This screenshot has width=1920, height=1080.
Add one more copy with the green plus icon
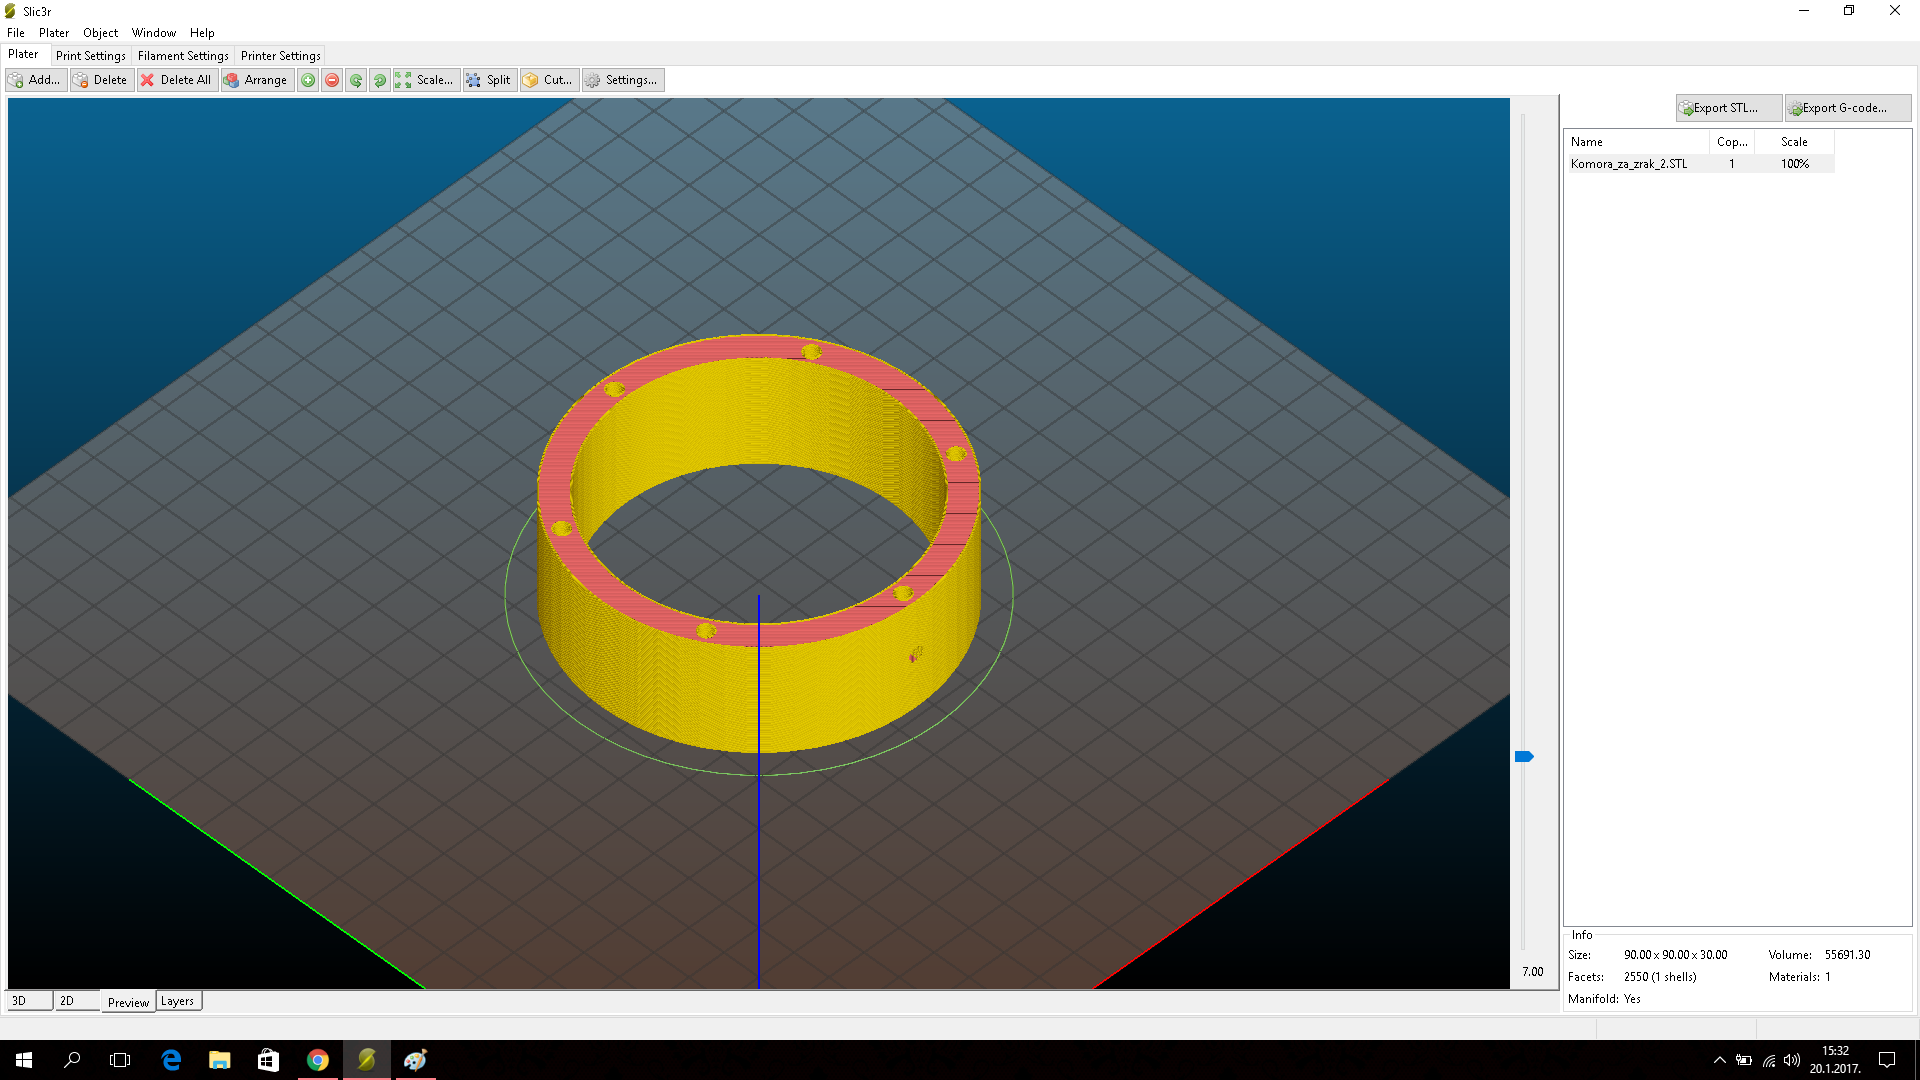[308, 80]
